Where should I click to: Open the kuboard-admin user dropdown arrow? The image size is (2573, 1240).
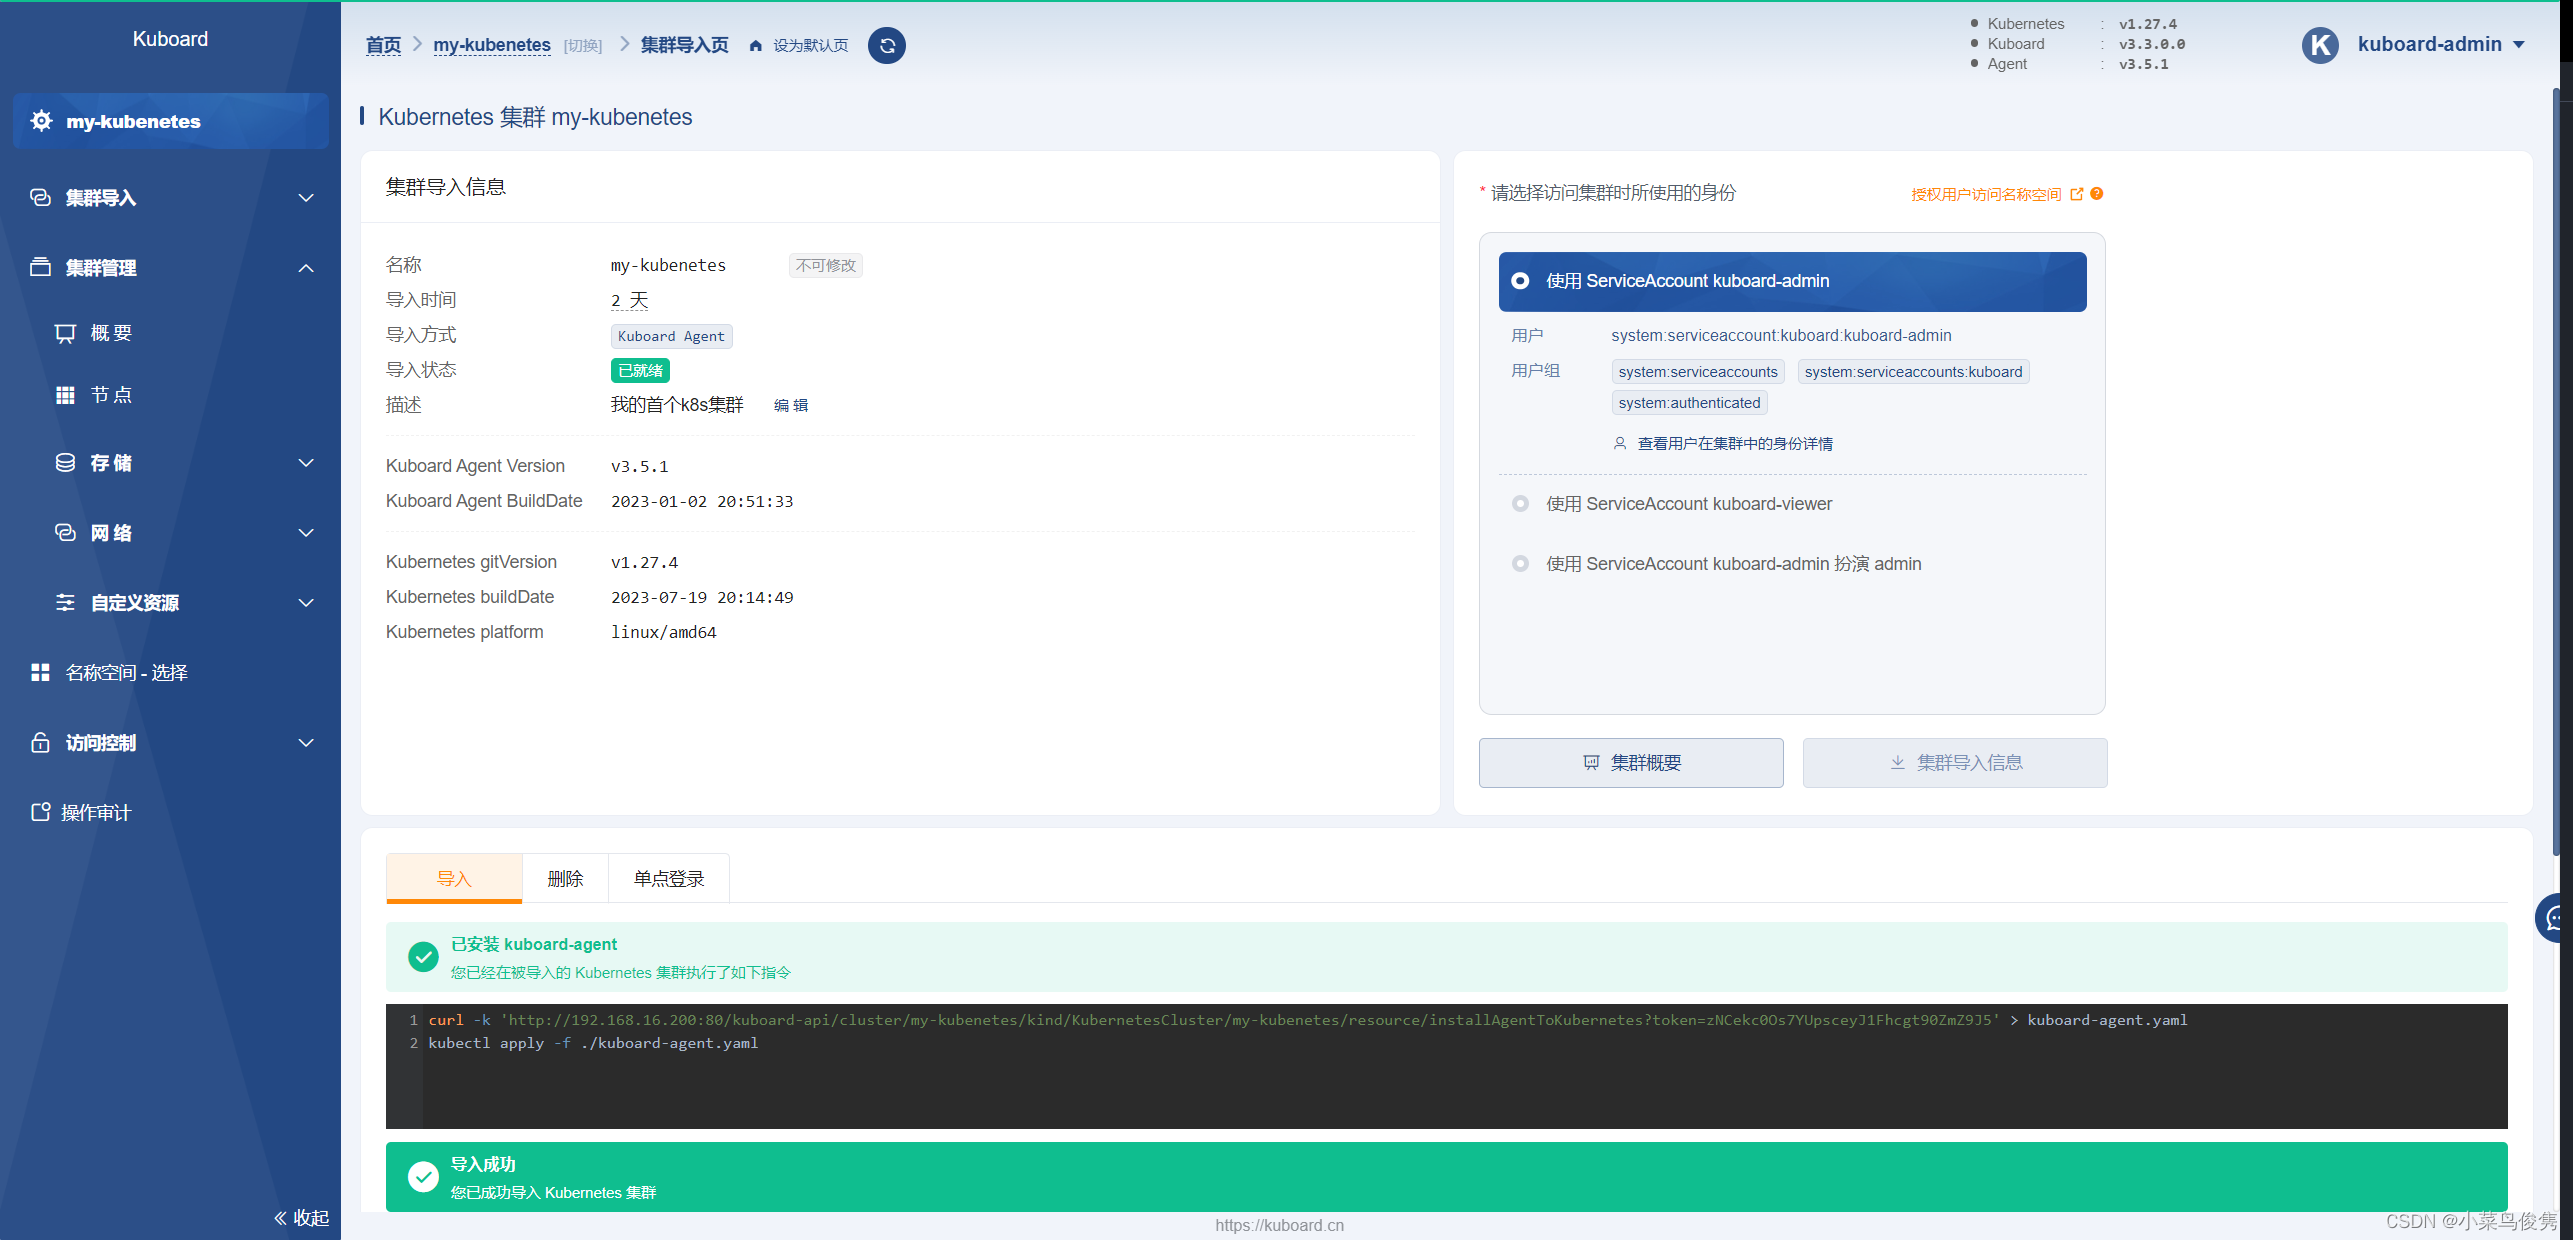tap(2519, 45)
